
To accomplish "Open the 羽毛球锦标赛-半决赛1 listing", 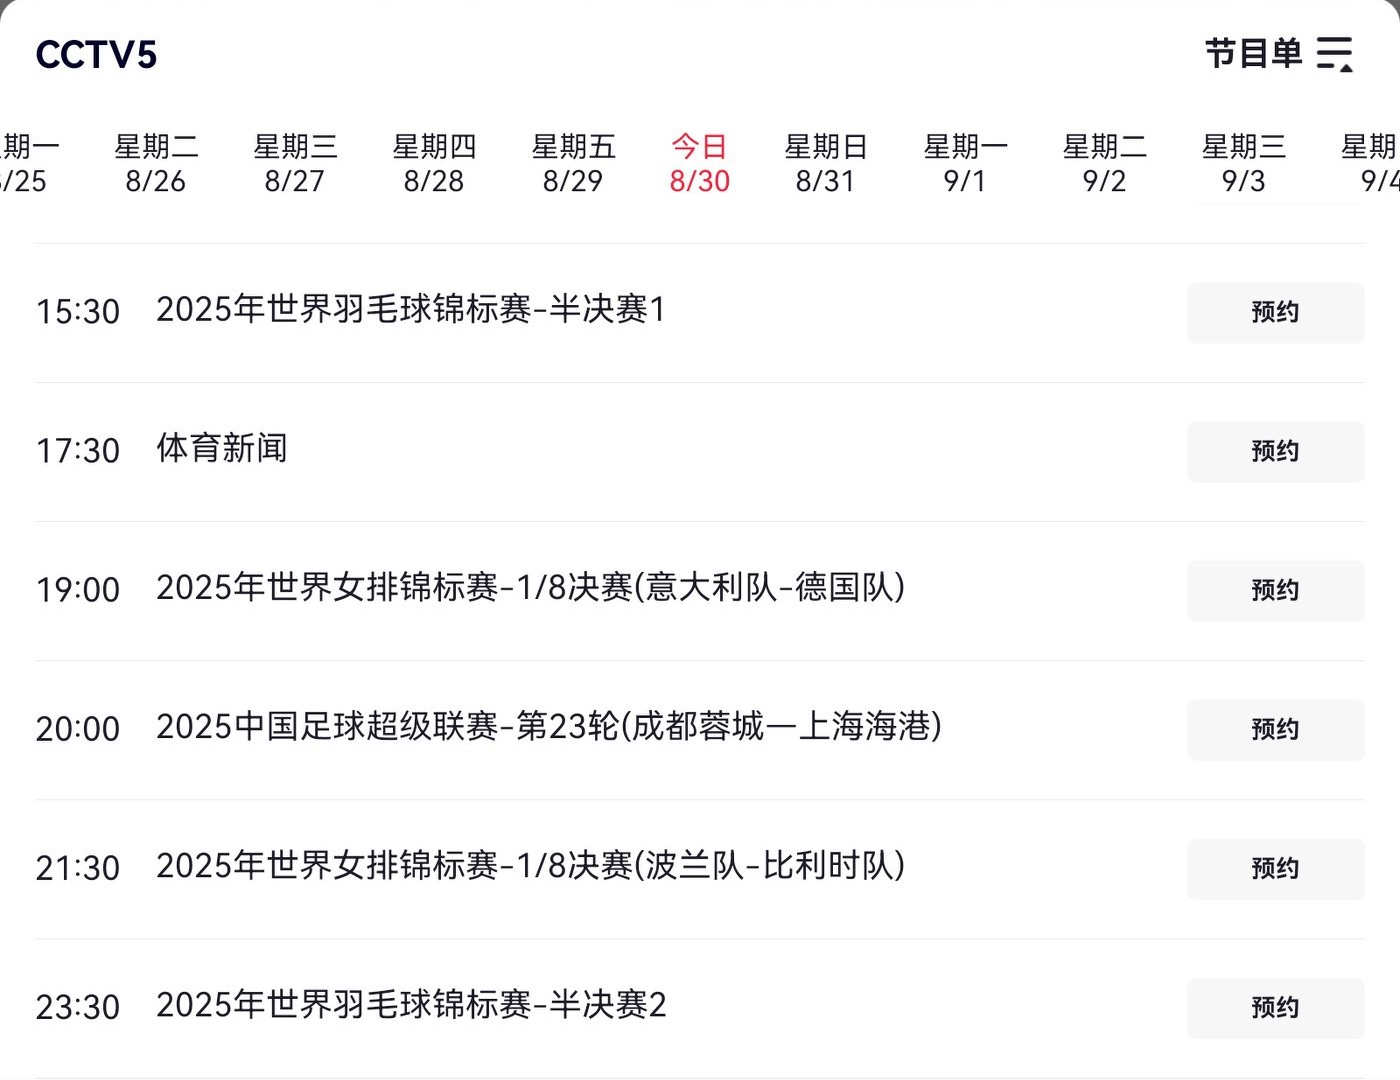I will (x=410, y=310).
